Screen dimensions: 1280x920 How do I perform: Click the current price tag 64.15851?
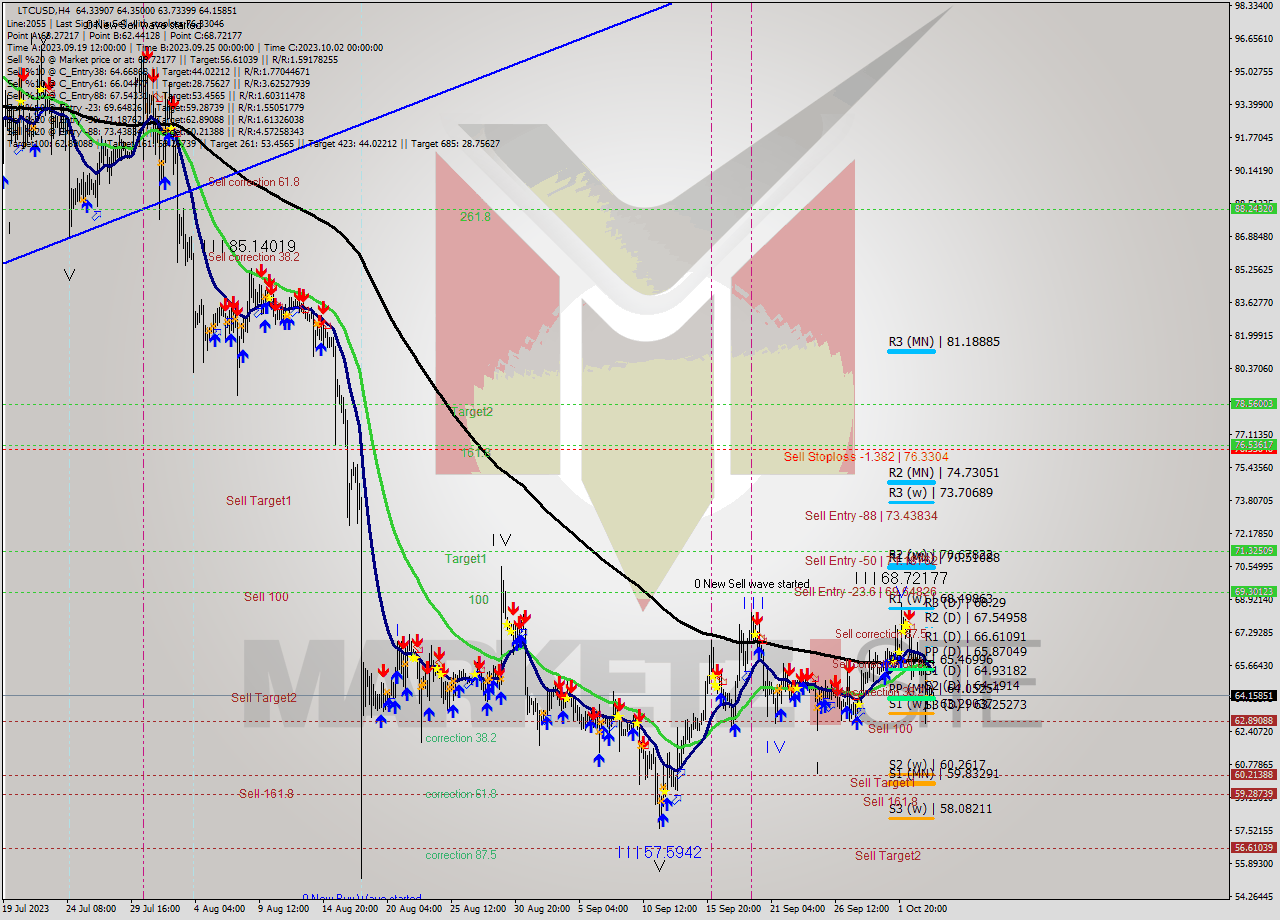pos(1253,695)
